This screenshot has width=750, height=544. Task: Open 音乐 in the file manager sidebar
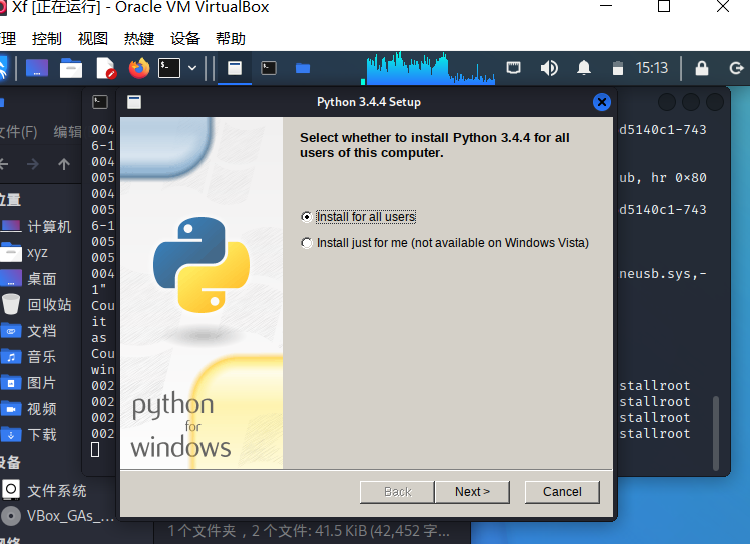pyautogui.click(x=40, y=356)
